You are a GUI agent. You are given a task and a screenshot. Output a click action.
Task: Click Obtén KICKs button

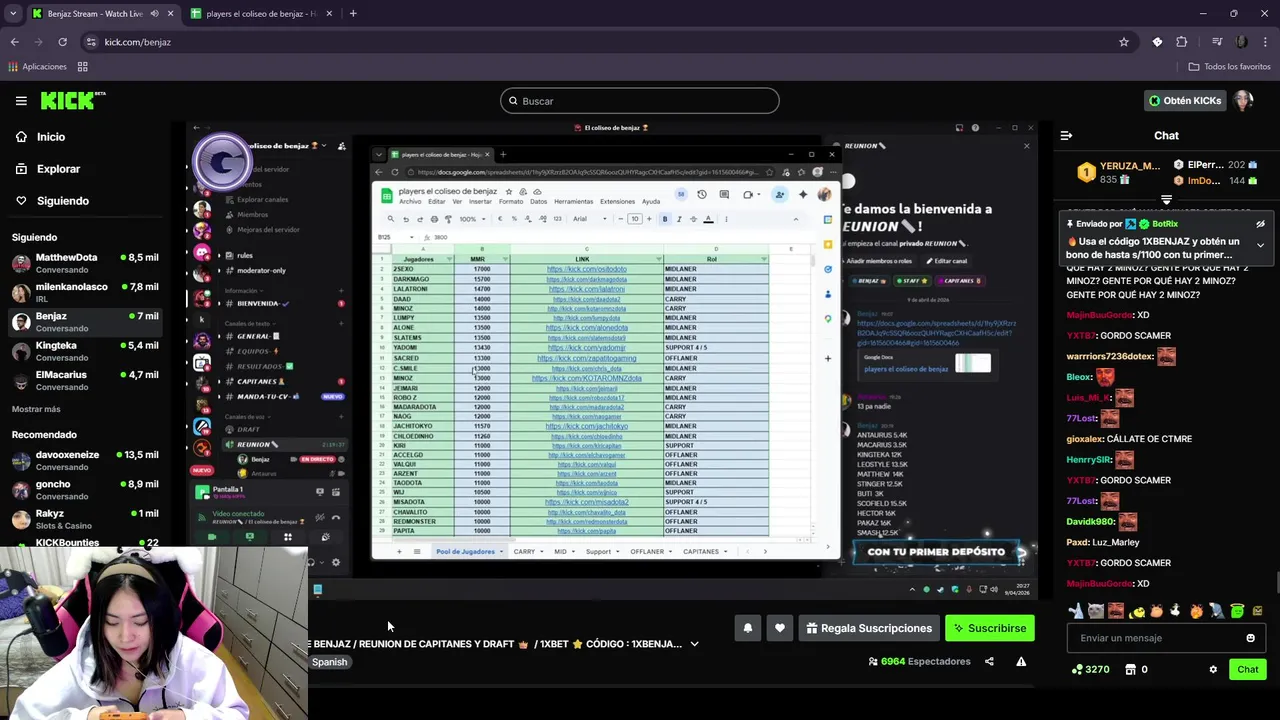point(1185,101)
